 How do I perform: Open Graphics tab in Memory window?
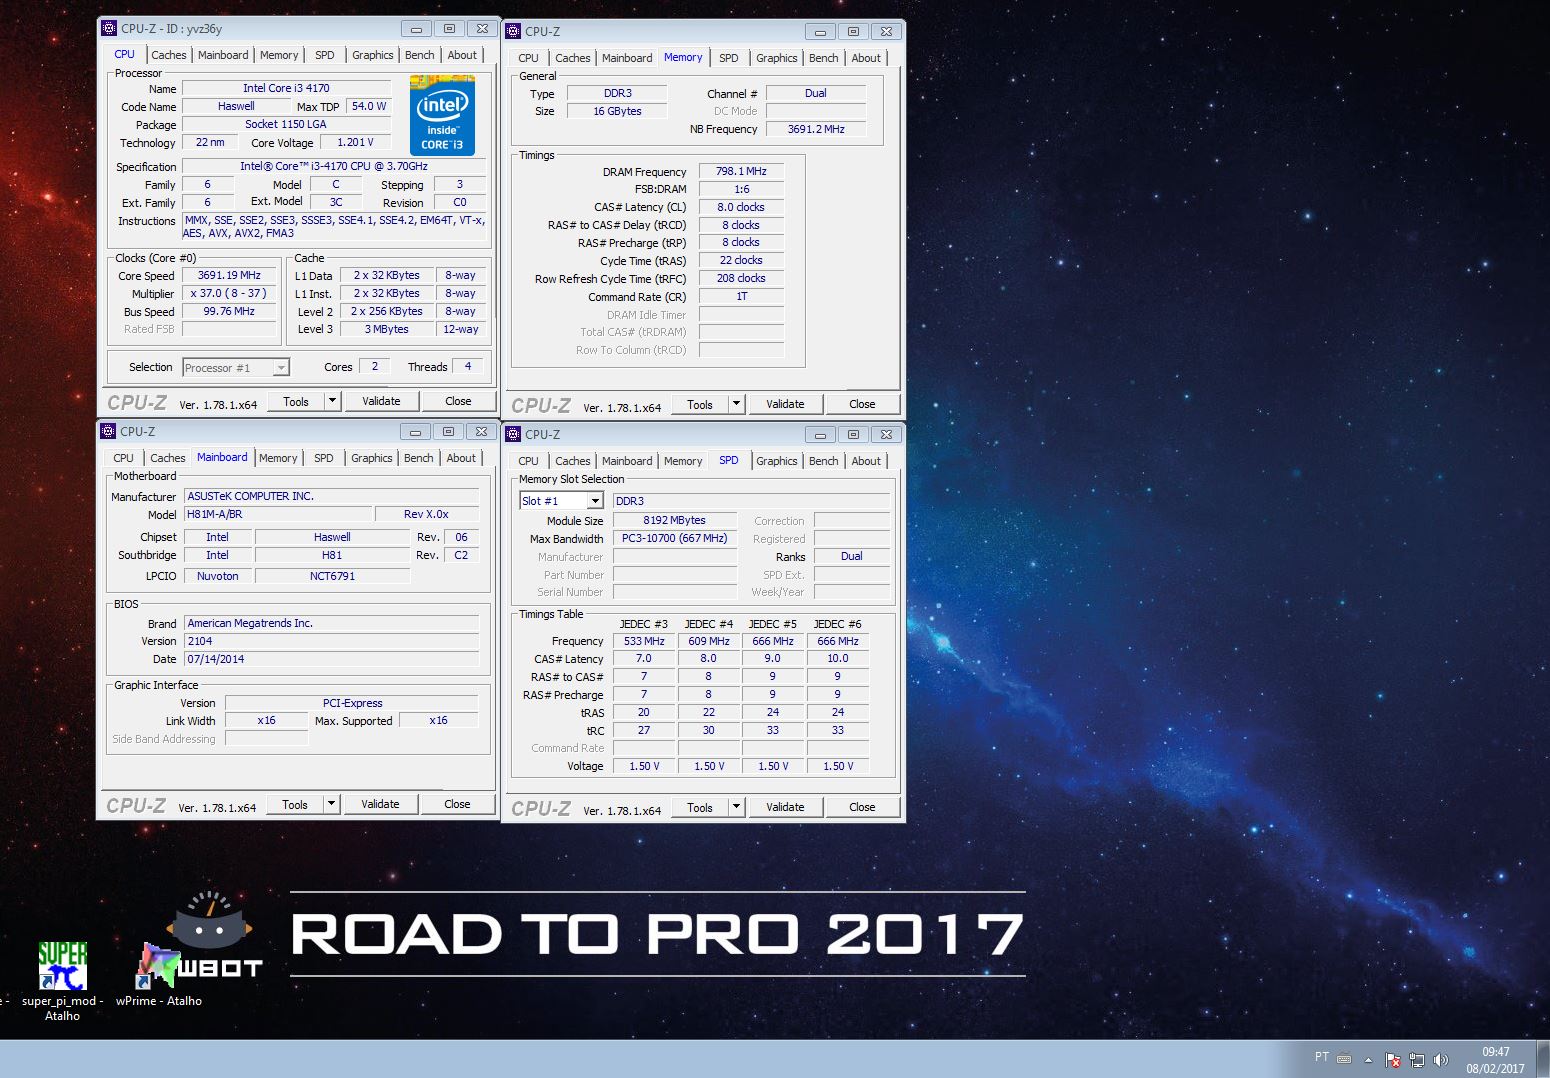coord(777,58)
